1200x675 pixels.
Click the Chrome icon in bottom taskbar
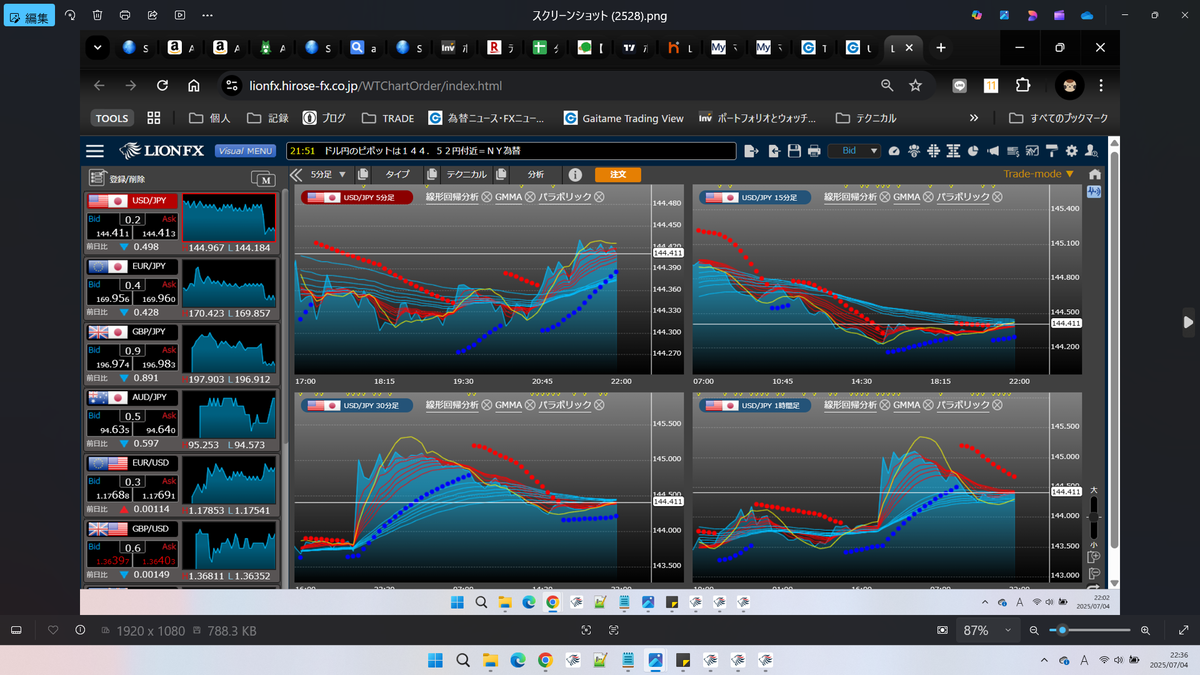(545, 660)
